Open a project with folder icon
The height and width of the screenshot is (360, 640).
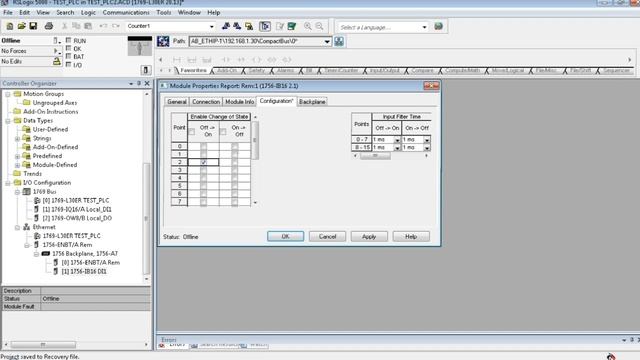pos(21,26)
